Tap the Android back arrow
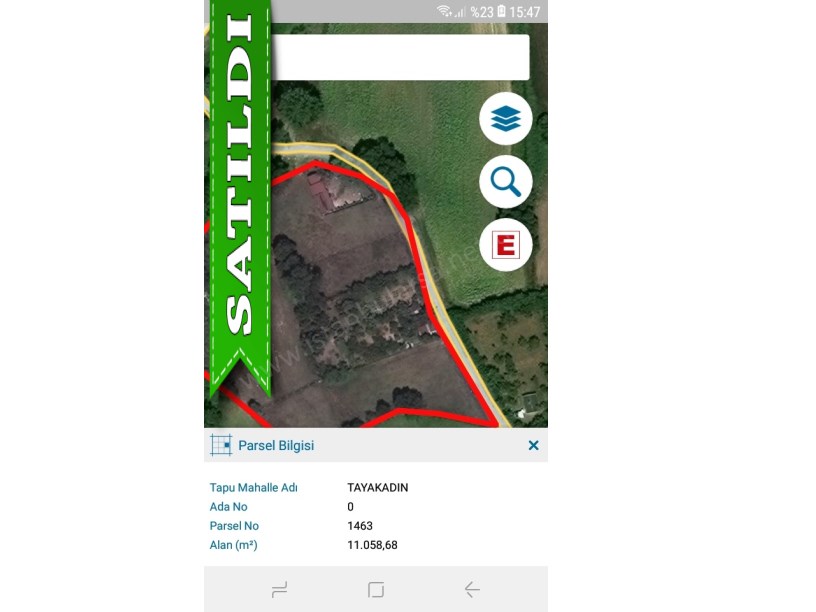The width and height of the screenshot is (816, 612). (x=472, y=590)
